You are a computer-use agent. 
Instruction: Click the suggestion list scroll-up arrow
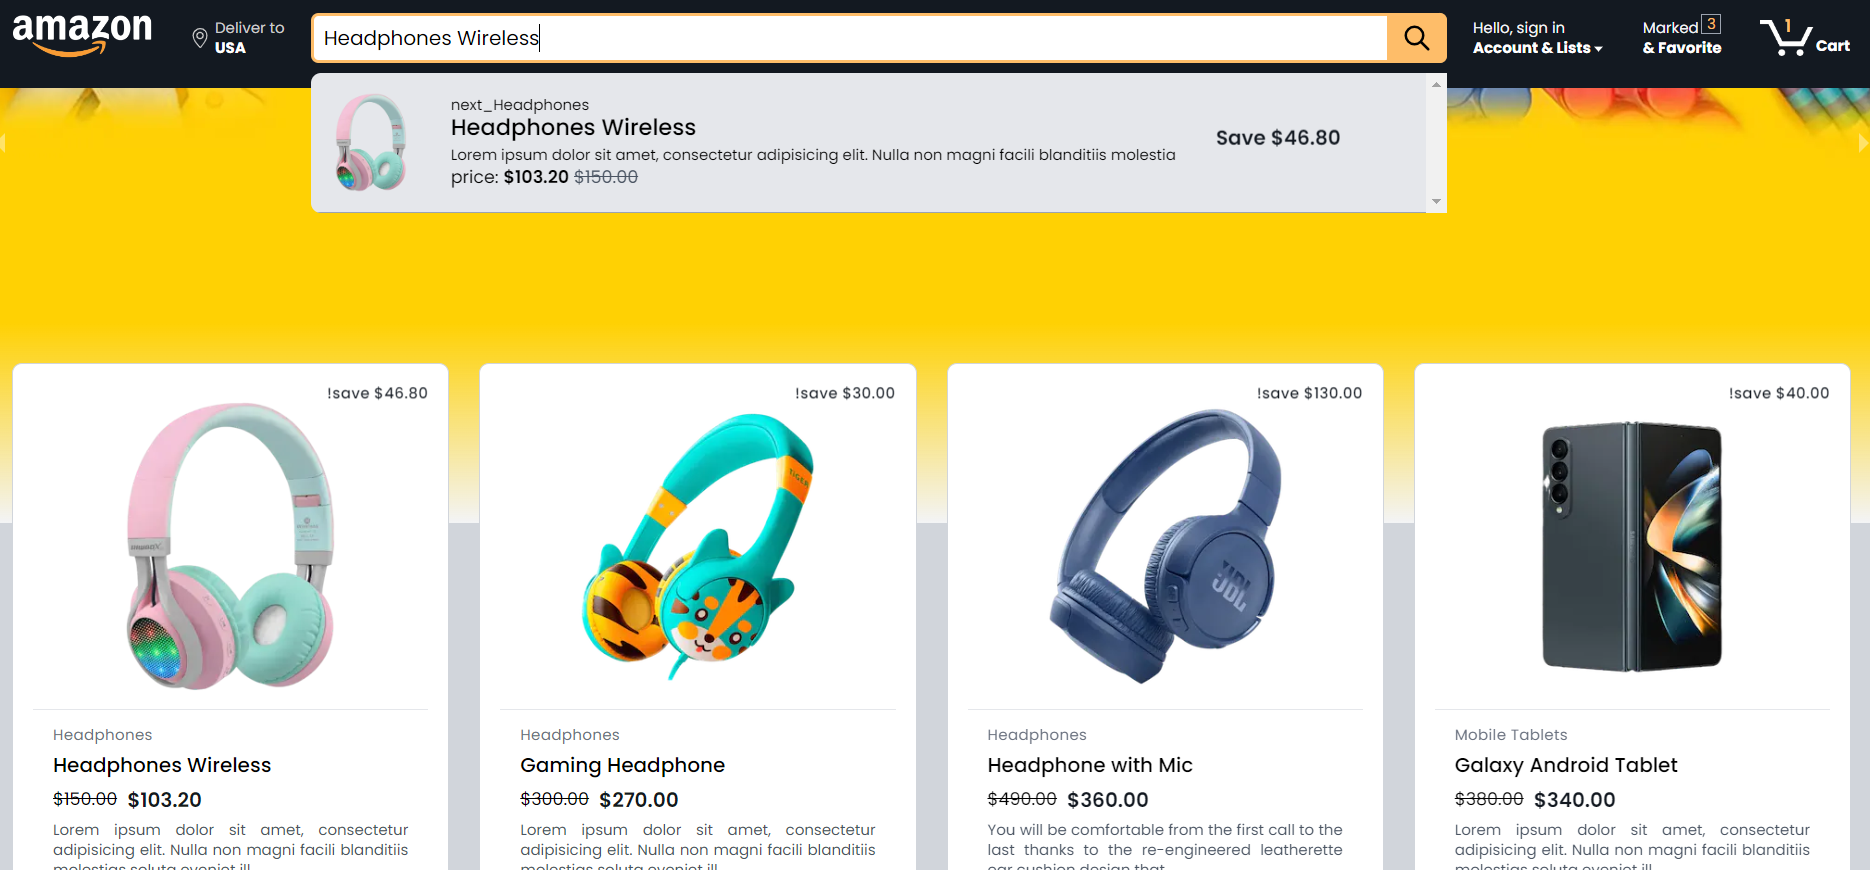coord(1437,85)
